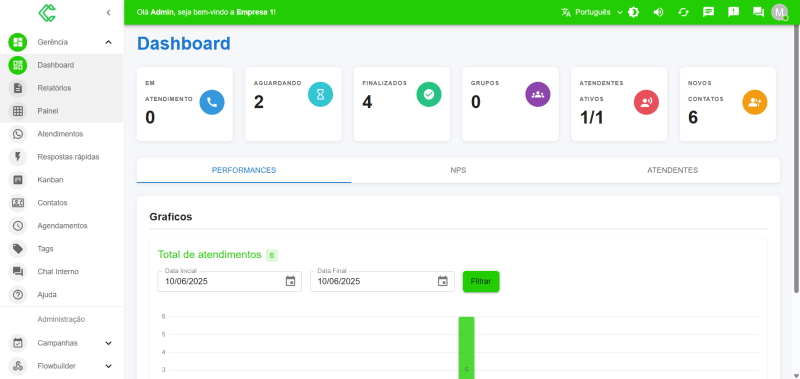Screen dimensions: 800x379
Task: Click the Dashboard sidebar icon
Action: click(18, 65)
